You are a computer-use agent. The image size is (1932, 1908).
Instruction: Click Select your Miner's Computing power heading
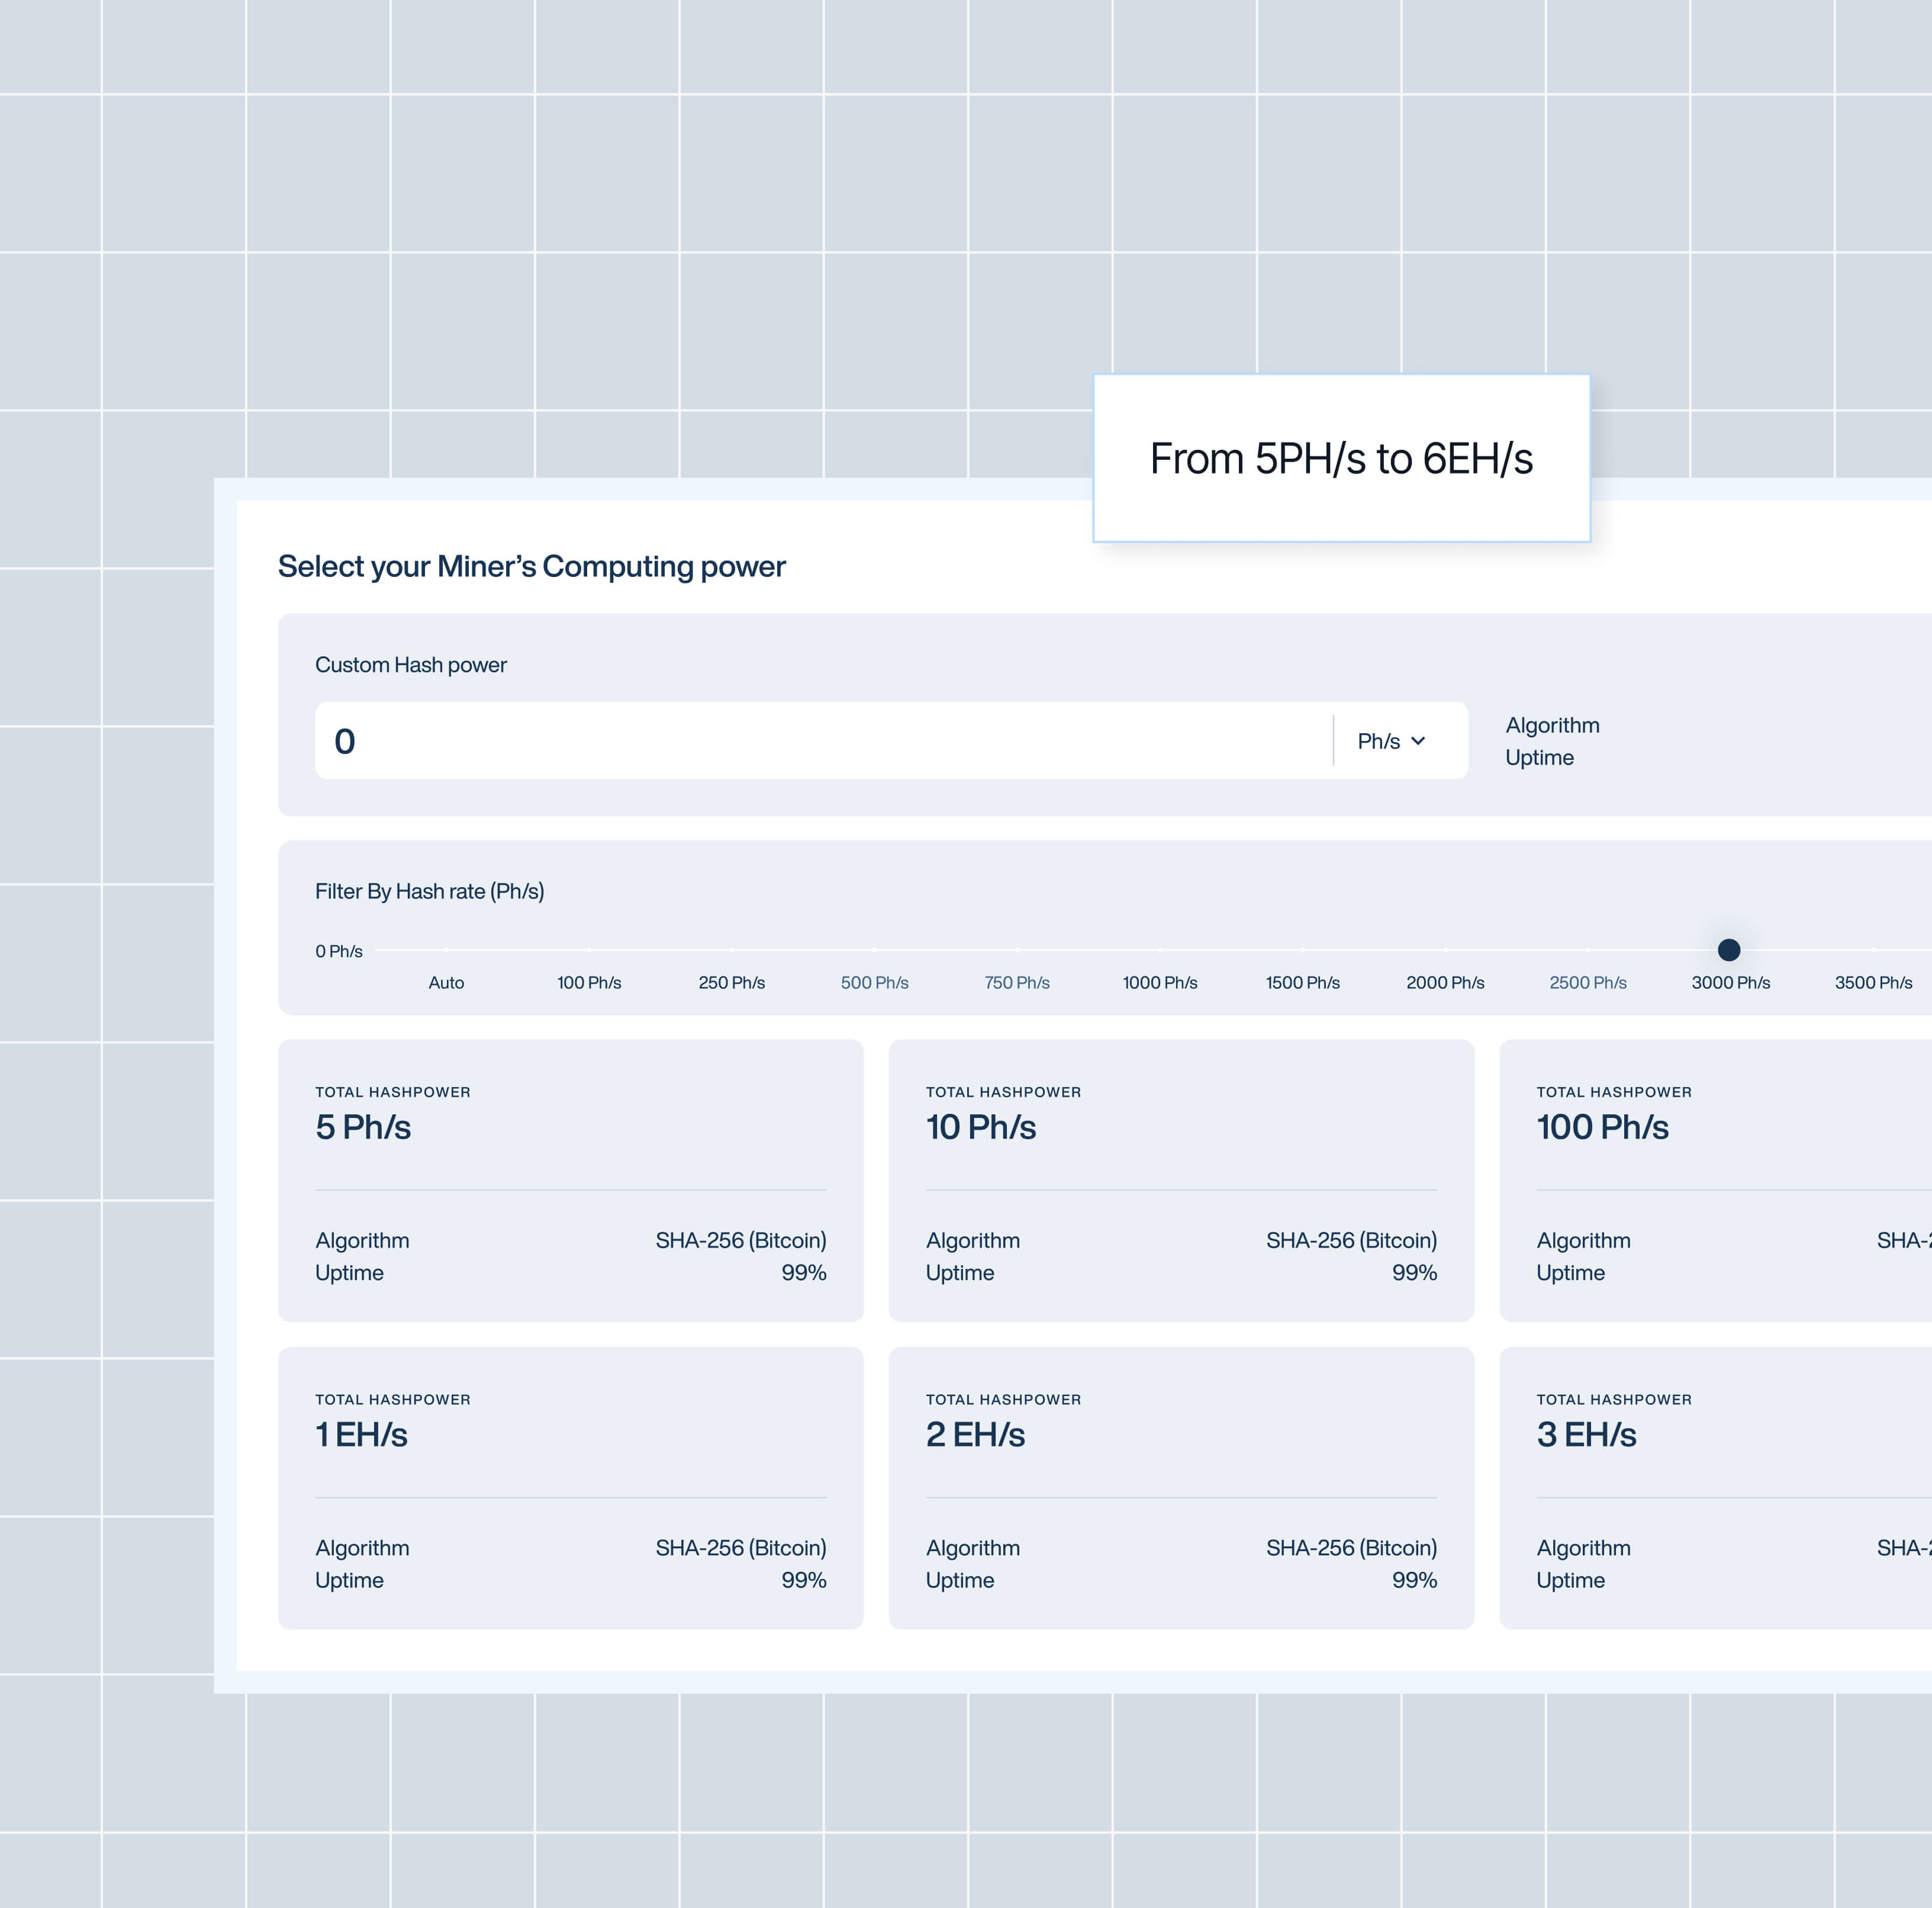point(532,566)
